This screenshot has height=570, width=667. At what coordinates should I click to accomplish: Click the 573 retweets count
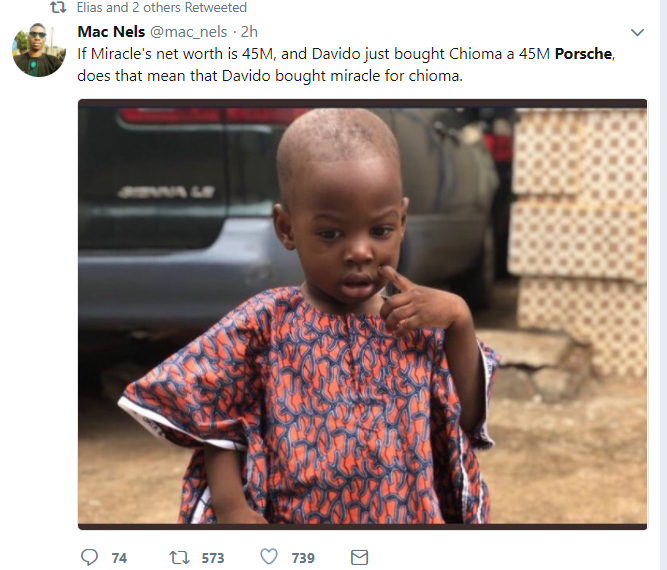(x=212, y=558)
